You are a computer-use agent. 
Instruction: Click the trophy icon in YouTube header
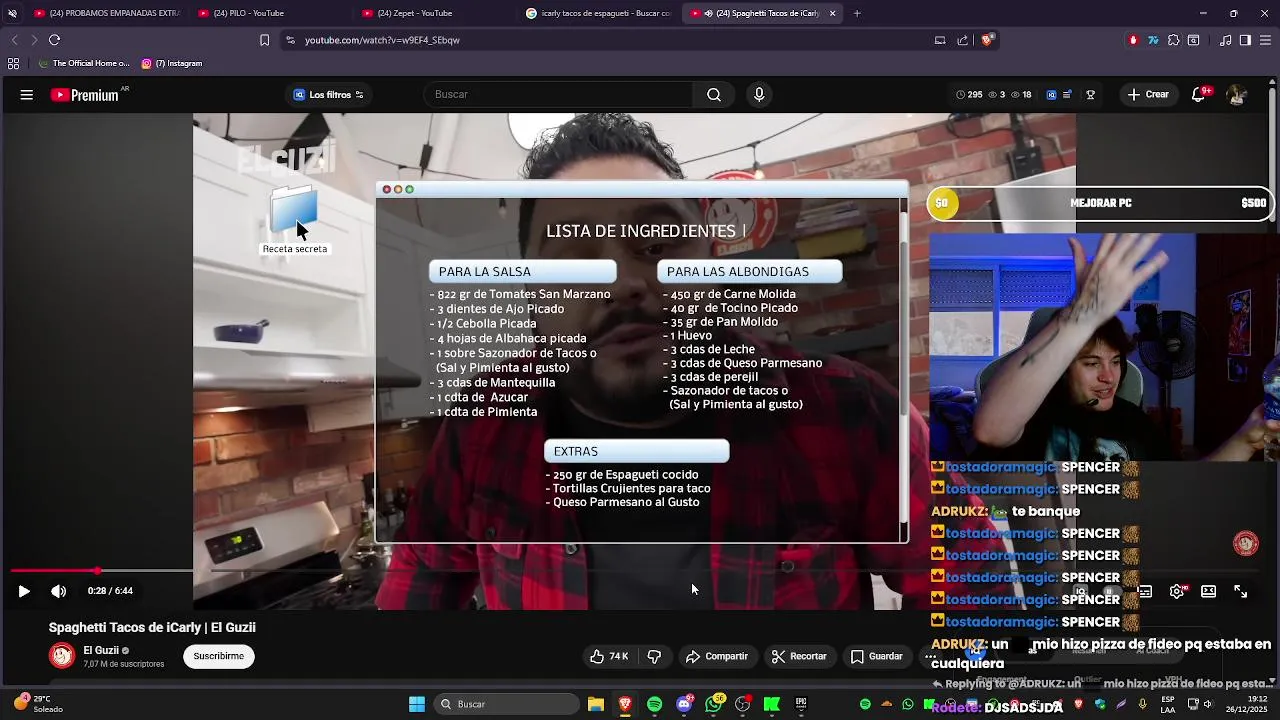(1091, 94)
